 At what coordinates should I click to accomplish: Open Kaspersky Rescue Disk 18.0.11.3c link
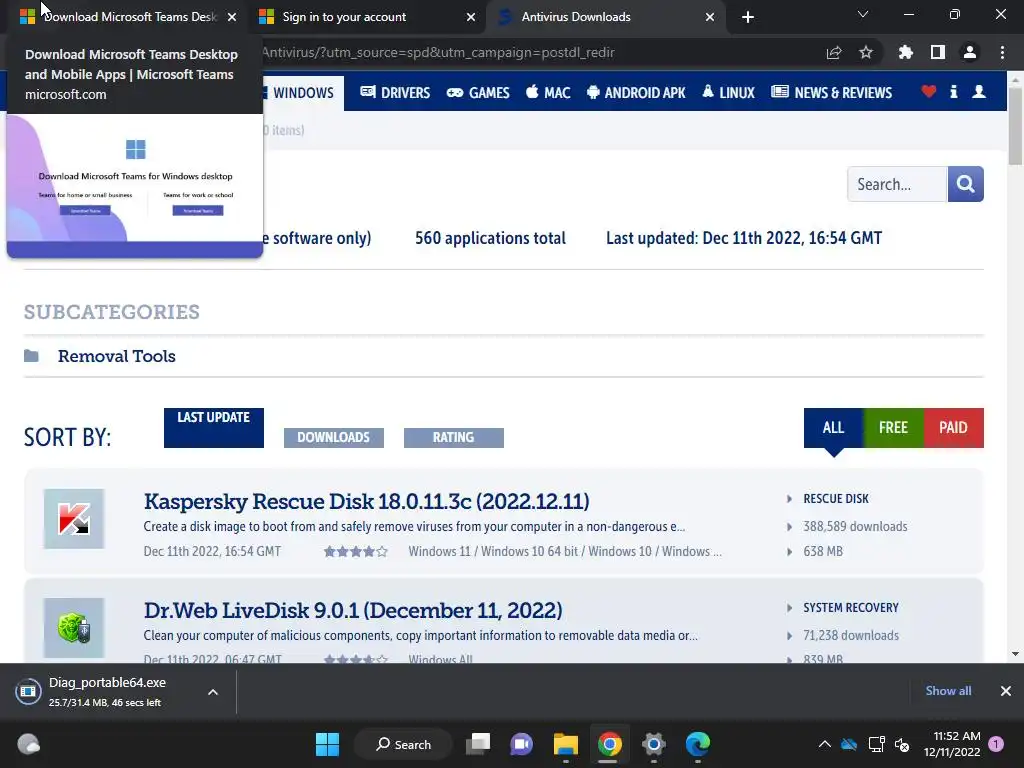click(x=366, y=502)
